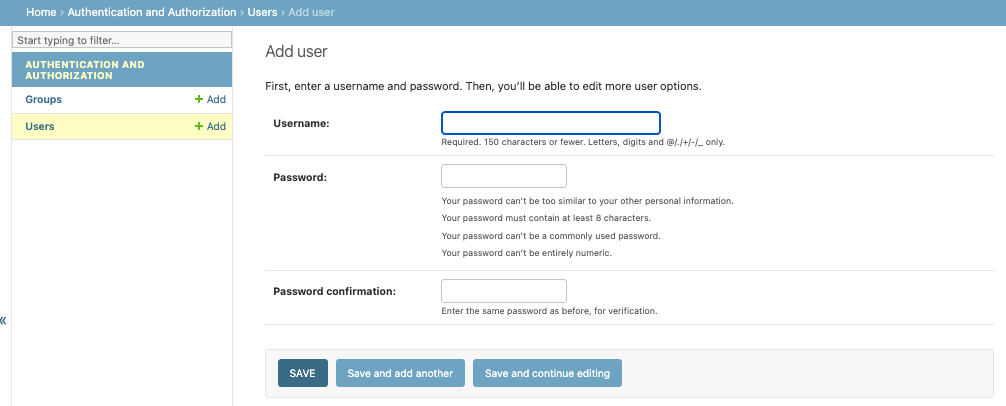
Task: Click Save and continue editing
Action: 547,373
